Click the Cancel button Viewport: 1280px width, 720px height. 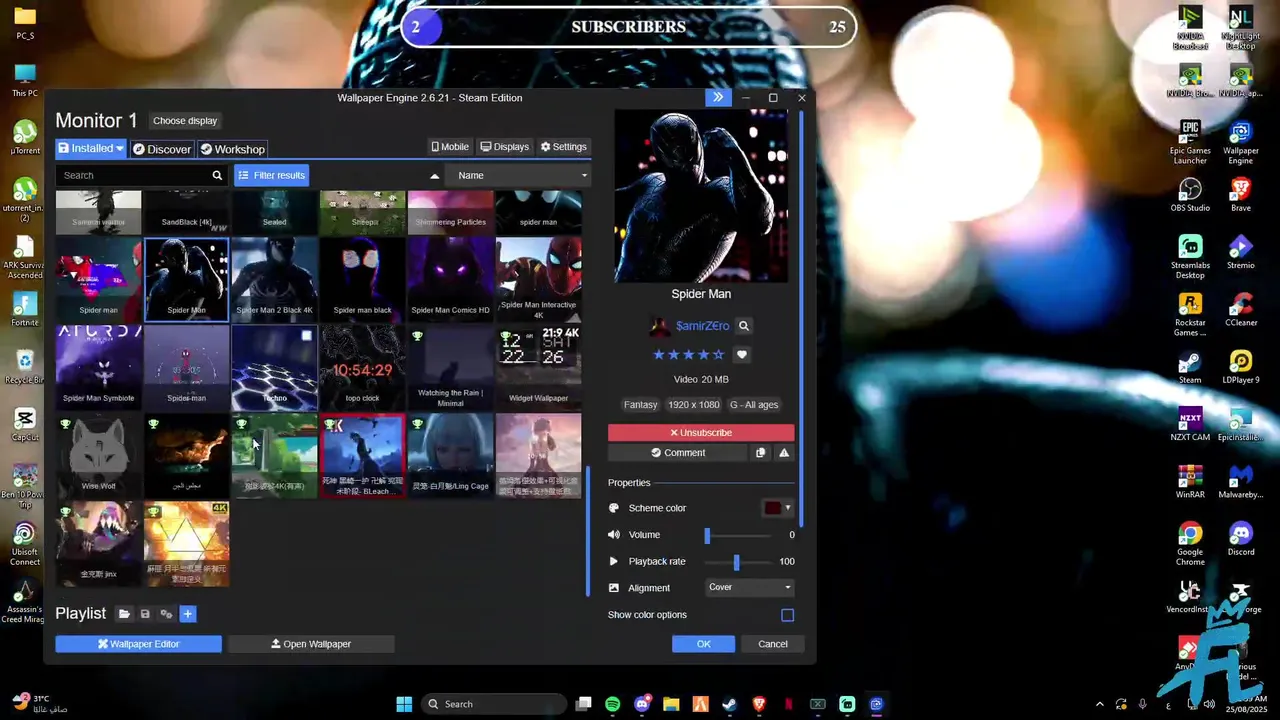(773, 644)
